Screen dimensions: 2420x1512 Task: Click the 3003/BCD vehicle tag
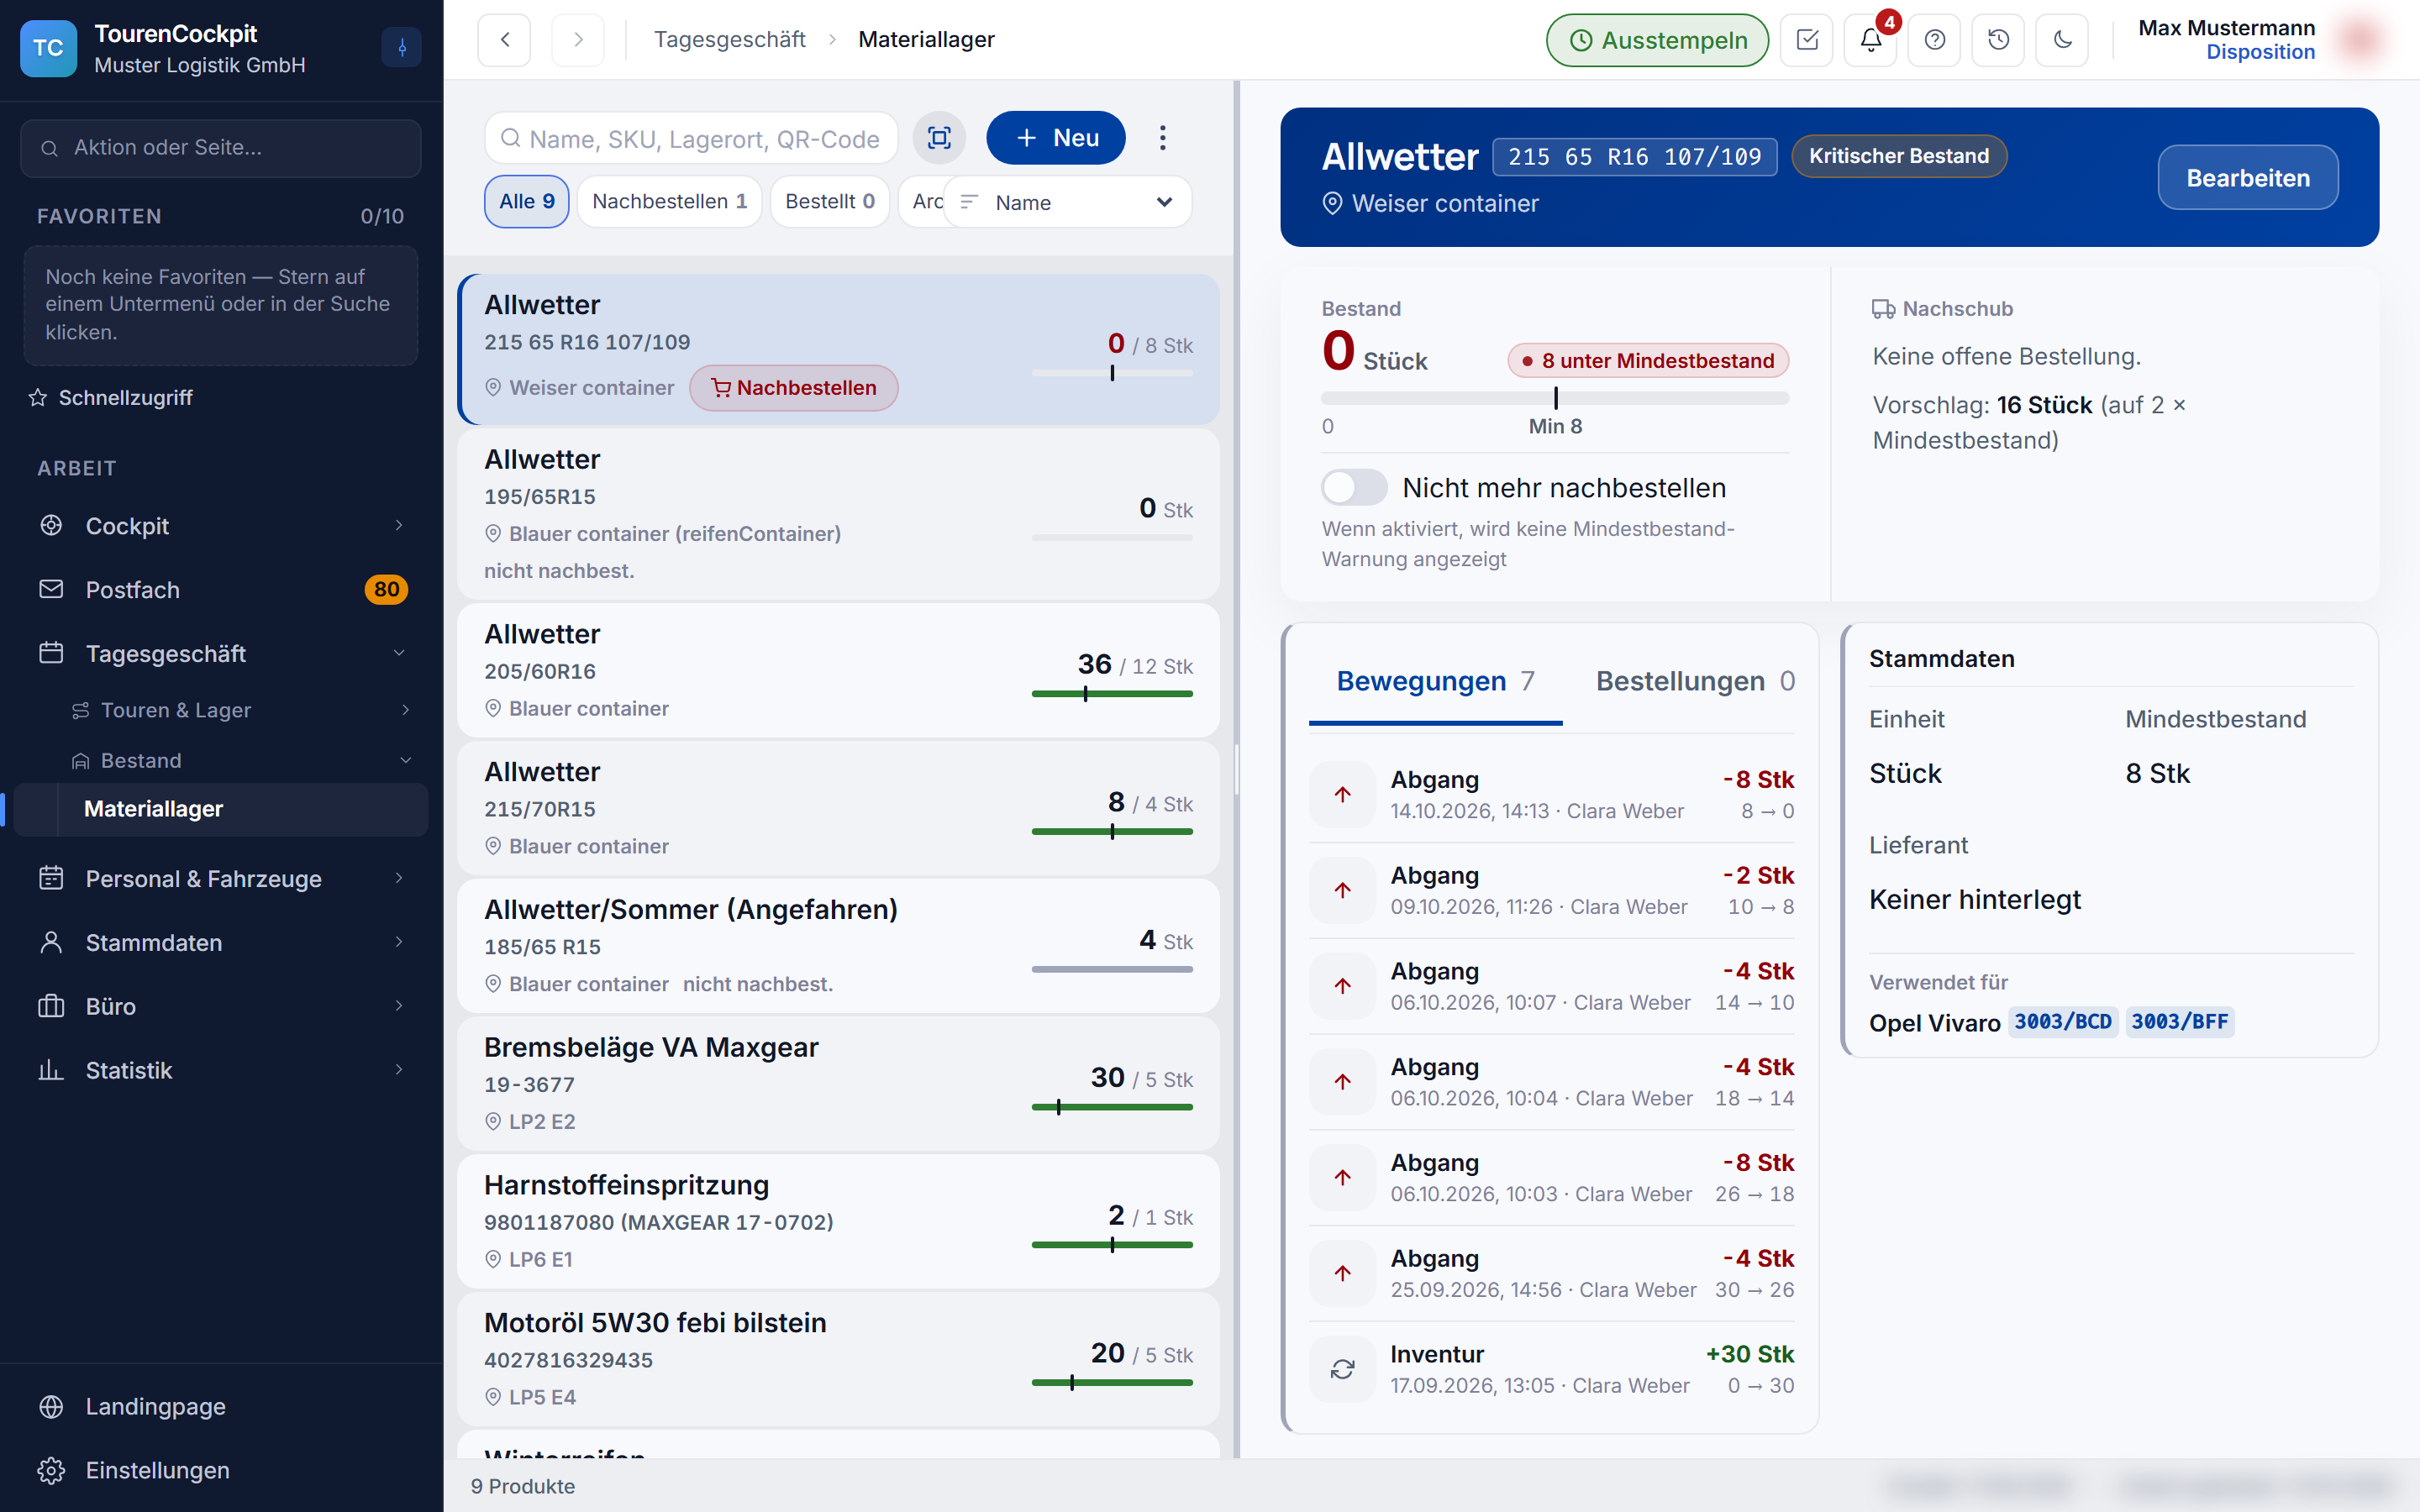(x=2062, y=1022)
